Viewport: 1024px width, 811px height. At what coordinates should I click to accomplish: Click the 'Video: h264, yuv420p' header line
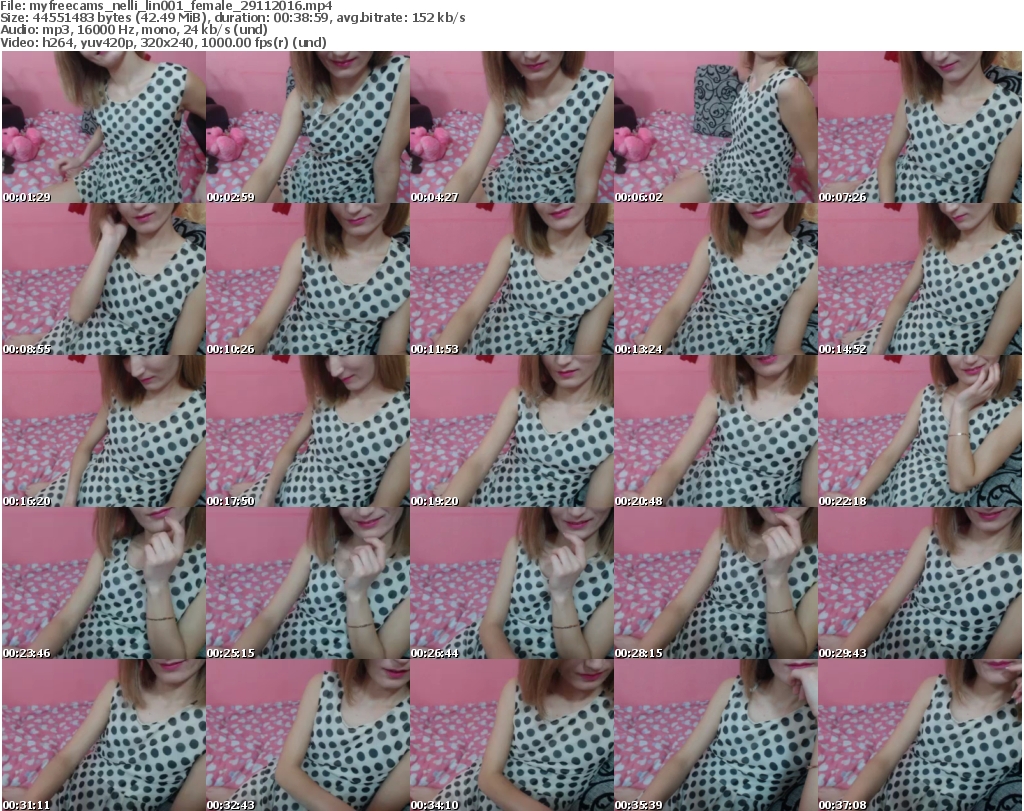click(x=163, y=42)
